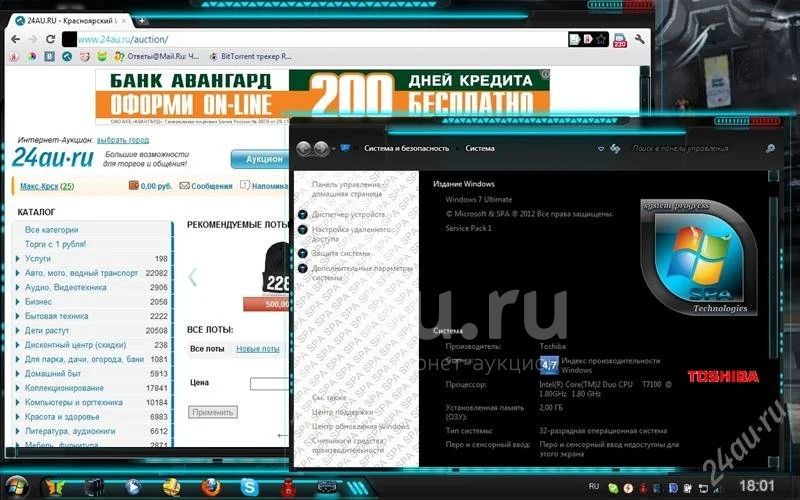Open the green frog bookmark
800x500 pixels.
[x=102, y=57]
